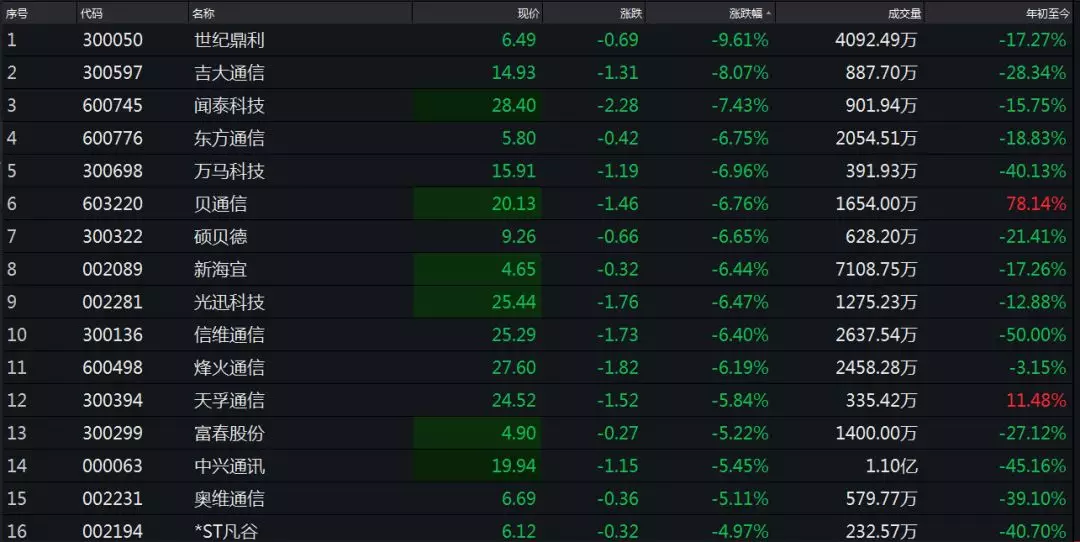This screenshot has width=1080, height=542.
Task: Select stock code 600776
Action: 112,138
